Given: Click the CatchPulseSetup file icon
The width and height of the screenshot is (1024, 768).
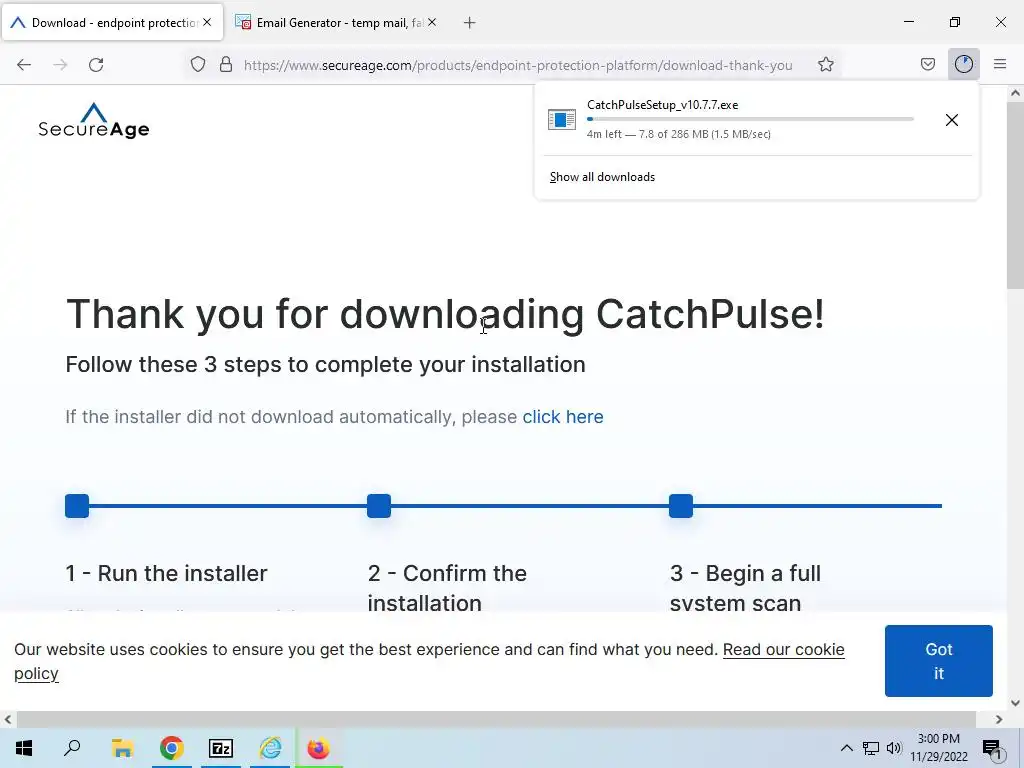Looking at the screenshot, I should pos(562,120).
